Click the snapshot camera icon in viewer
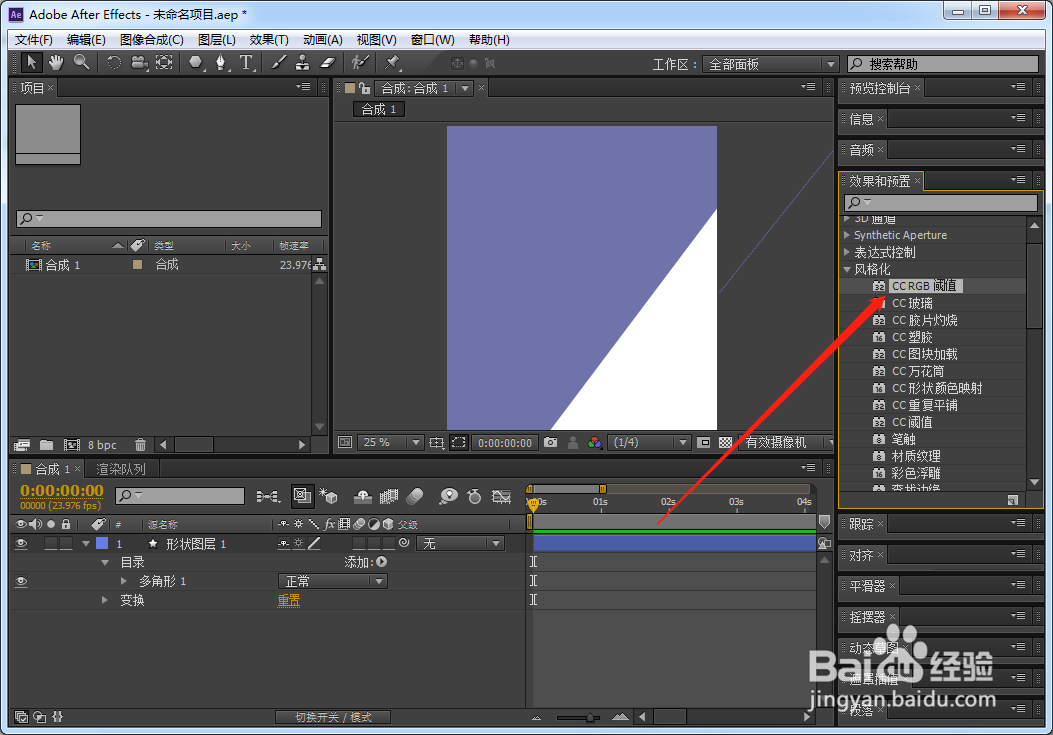 551,443
